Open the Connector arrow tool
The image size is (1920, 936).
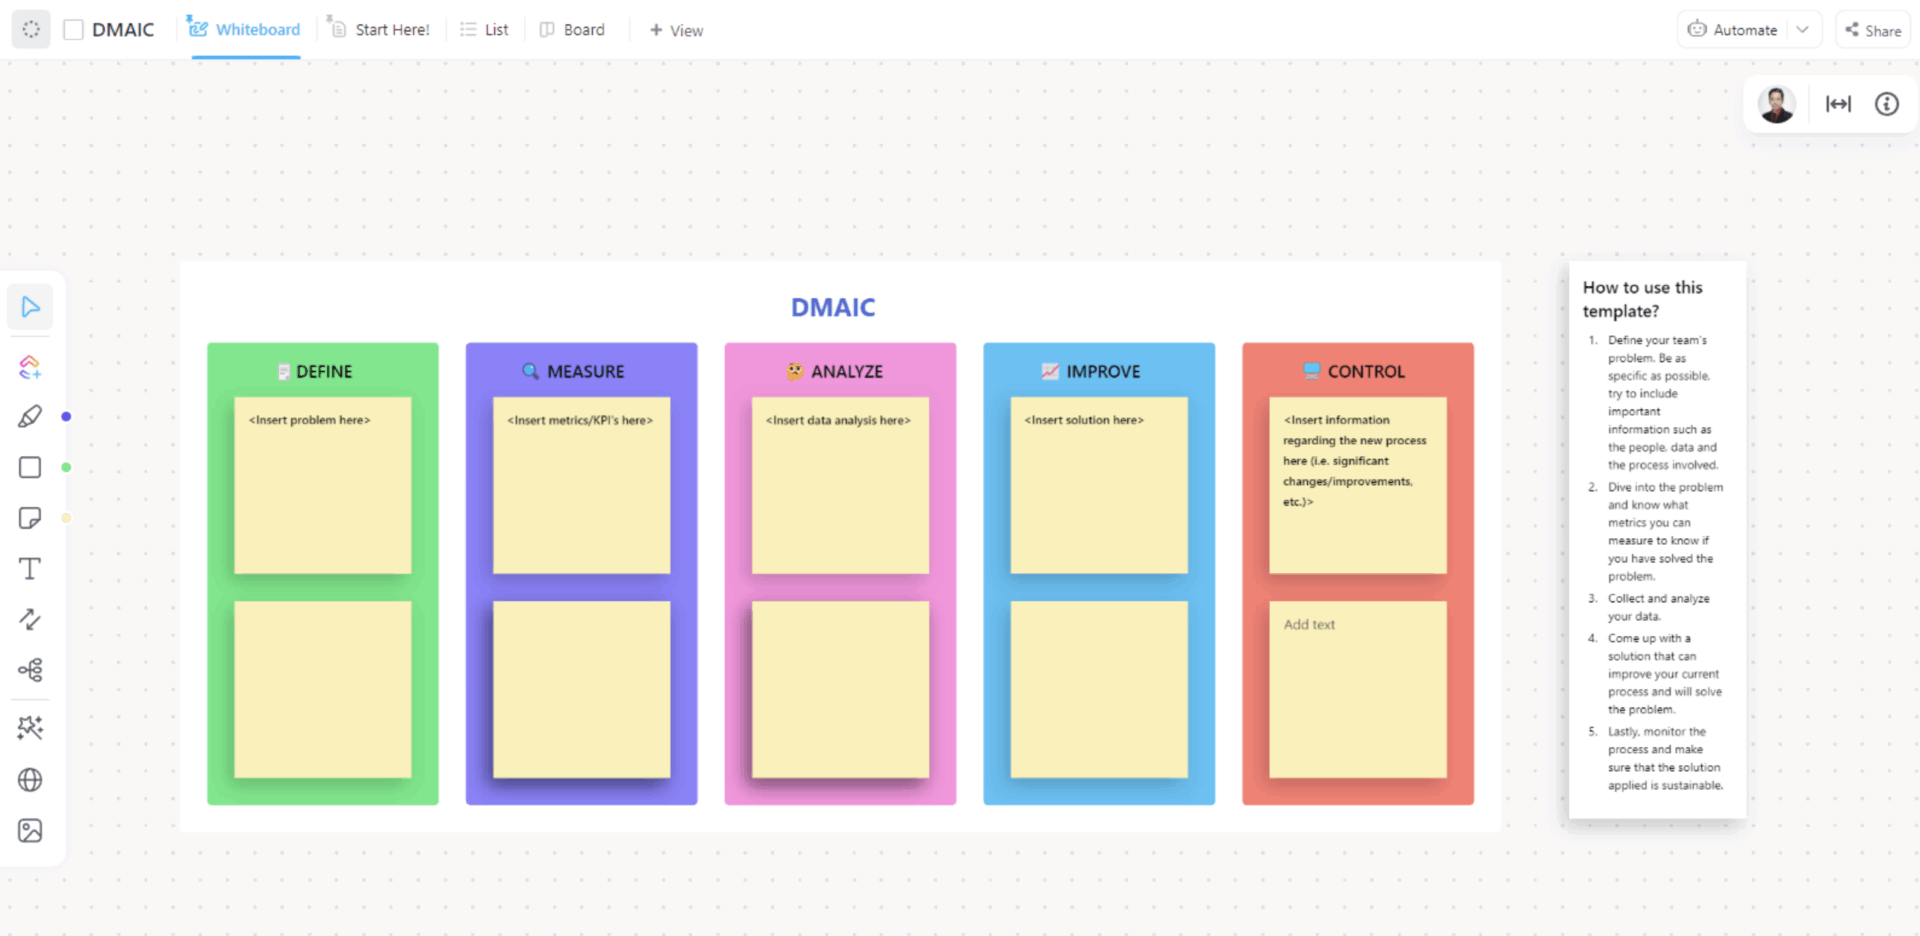pyautogui.click(x=30, y=619)
